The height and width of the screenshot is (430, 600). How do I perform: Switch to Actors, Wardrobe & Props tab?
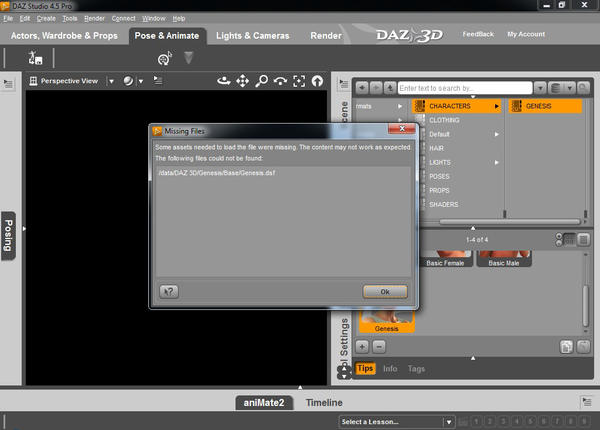64,36
